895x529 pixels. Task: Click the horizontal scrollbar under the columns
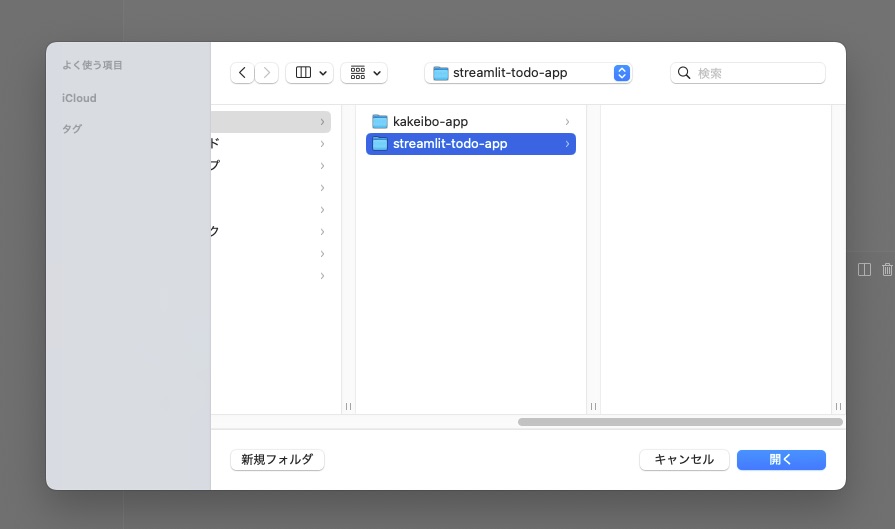(x=680, y=422)
